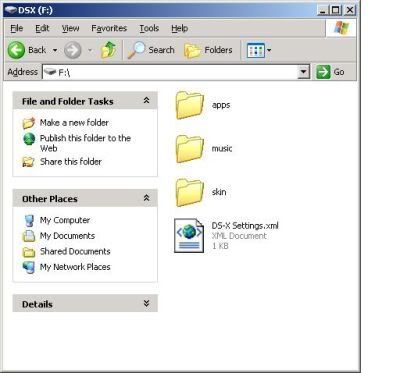The image size is (400, 373).
Task: Click the Details header title
Action: coord(37,304)
